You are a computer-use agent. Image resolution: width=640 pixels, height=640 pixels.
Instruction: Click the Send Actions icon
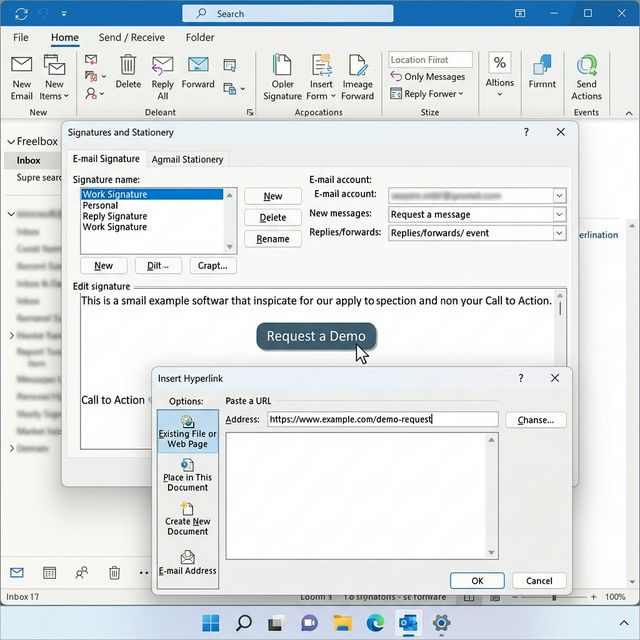(587, 65)
